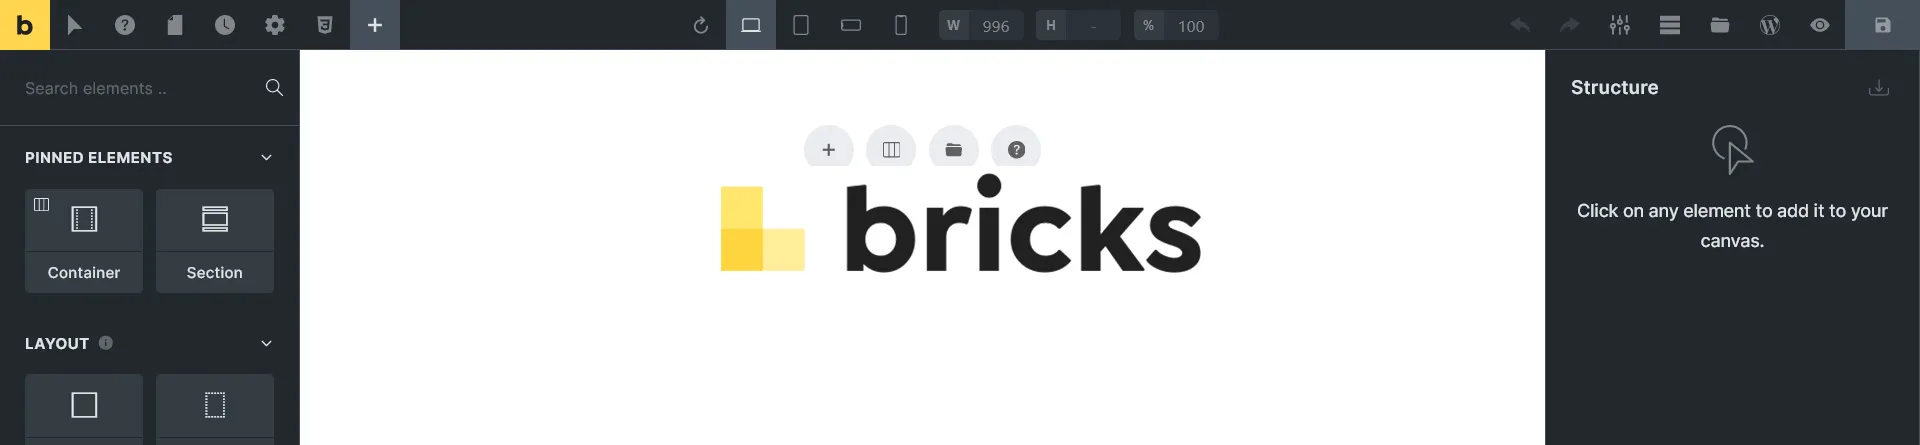Click the Search elements input field
Image resolution: width=1920 pixels, height=445 pixels.
pyautogui.click(x=138, y=88)
